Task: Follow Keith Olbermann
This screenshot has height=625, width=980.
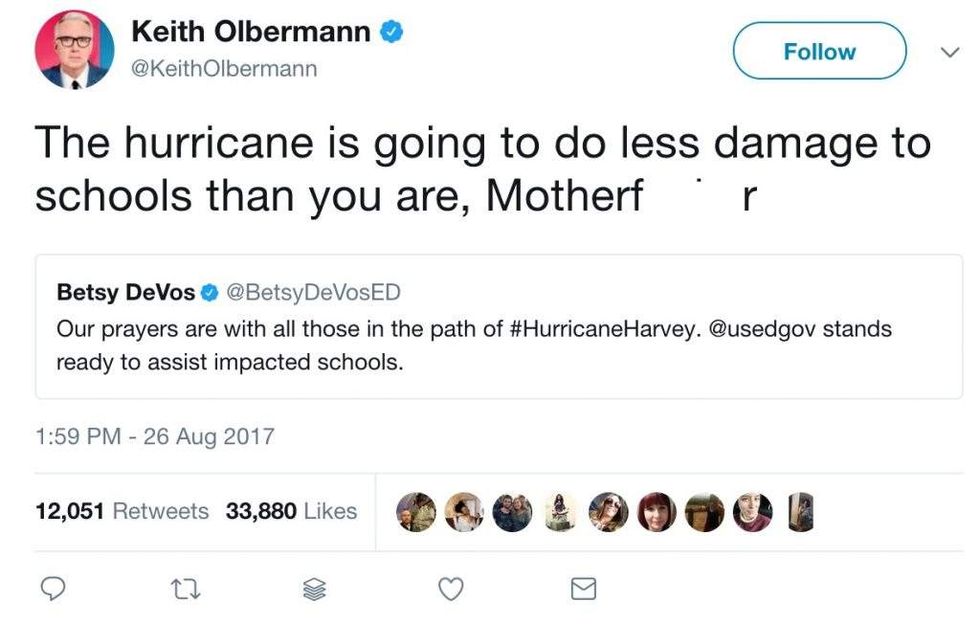Action: 819,52
